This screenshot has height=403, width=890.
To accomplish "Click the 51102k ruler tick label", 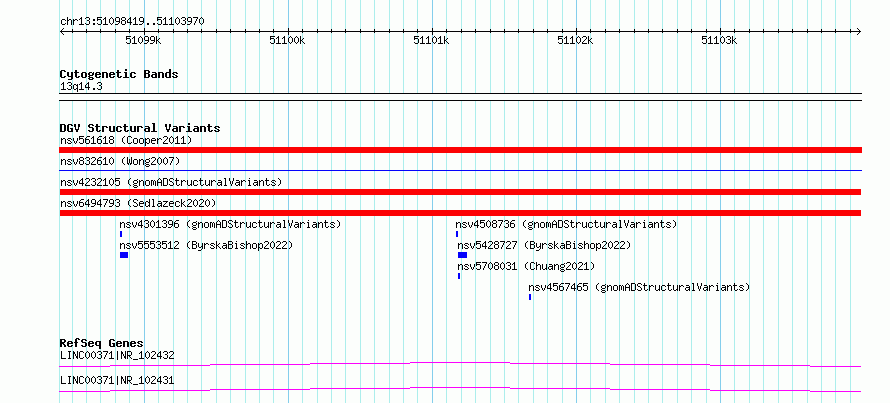I will coord(576,40).
